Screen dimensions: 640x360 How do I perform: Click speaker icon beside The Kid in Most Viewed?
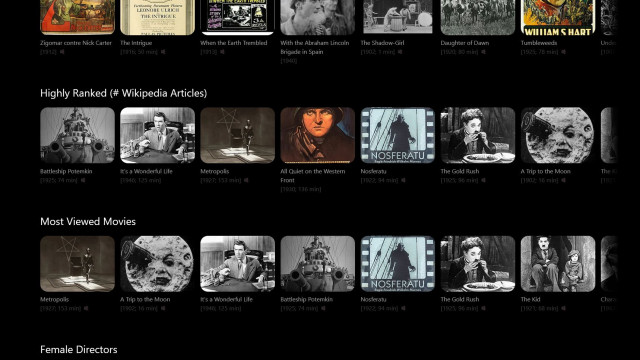tap(563, 309)
